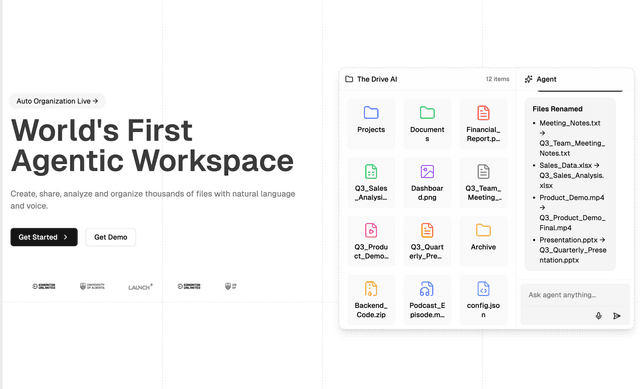Open the Q3_Product_Demo video icon
Screen dimensions: 640x389
371,230
